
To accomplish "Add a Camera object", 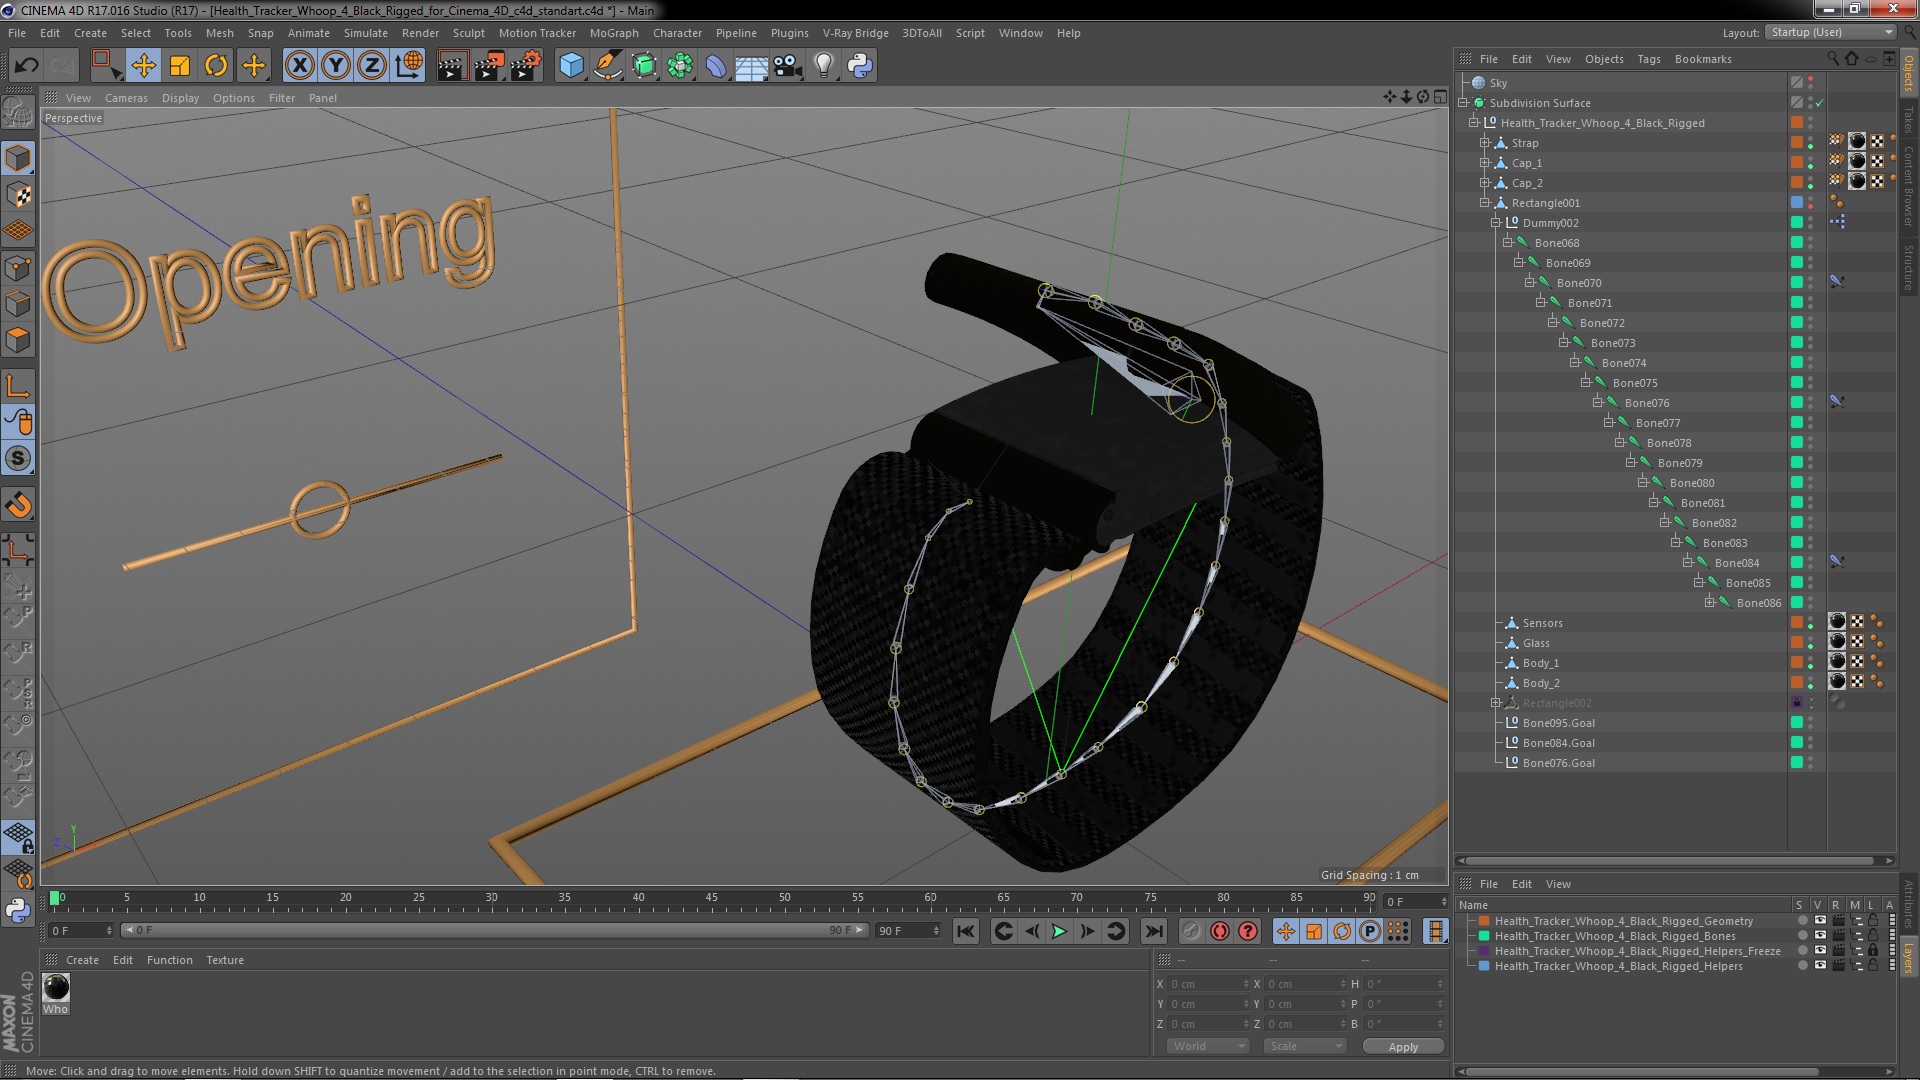I will (788, 66).
